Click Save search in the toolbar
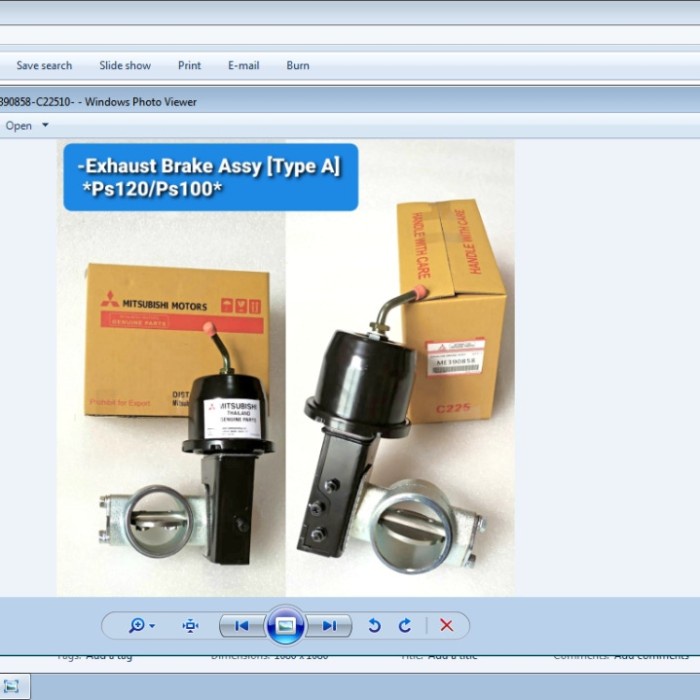 (x=44, y=66)
